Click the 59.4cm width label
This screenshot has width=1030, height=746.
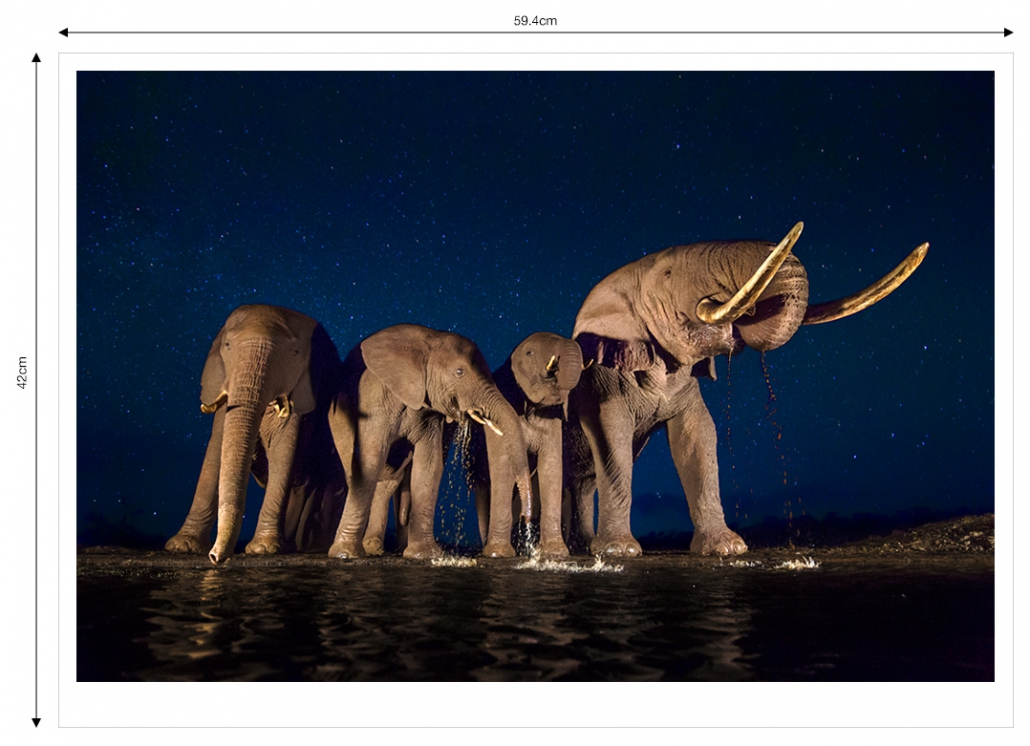click(x=535, y=21)
